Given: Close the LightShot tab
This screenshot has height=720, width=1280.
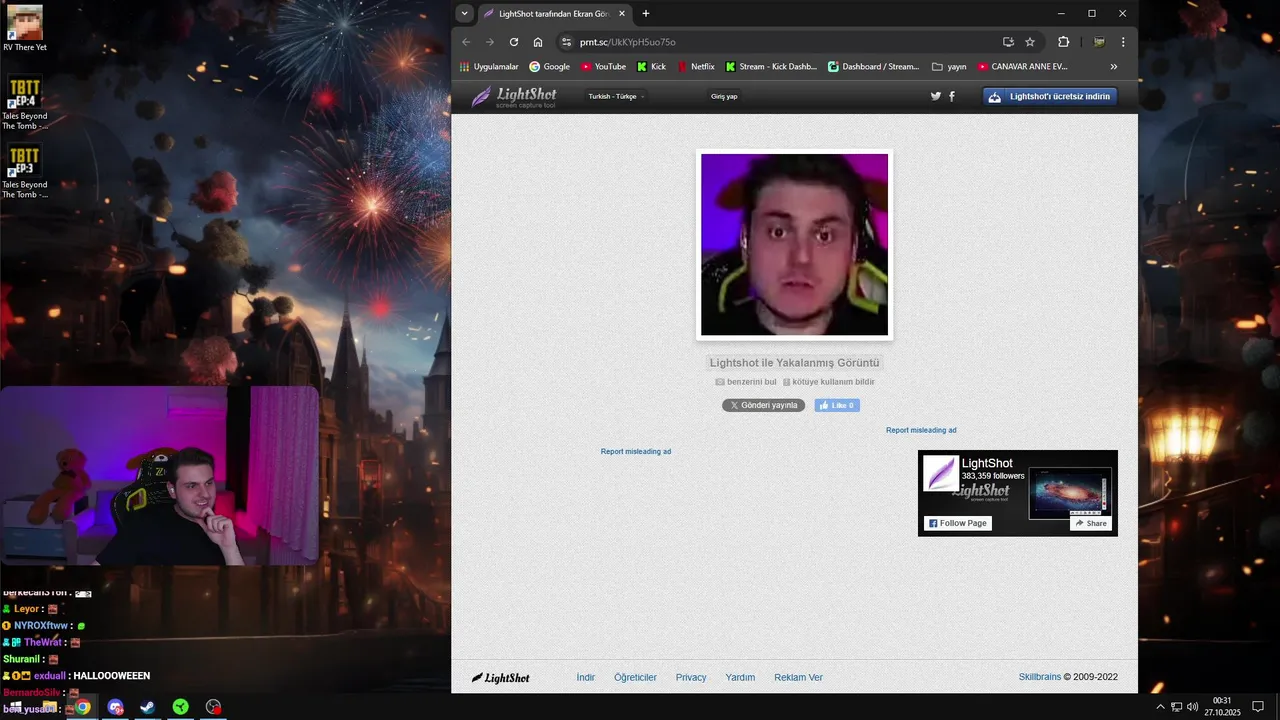Looking at the screenshot, I should [622, 13].
